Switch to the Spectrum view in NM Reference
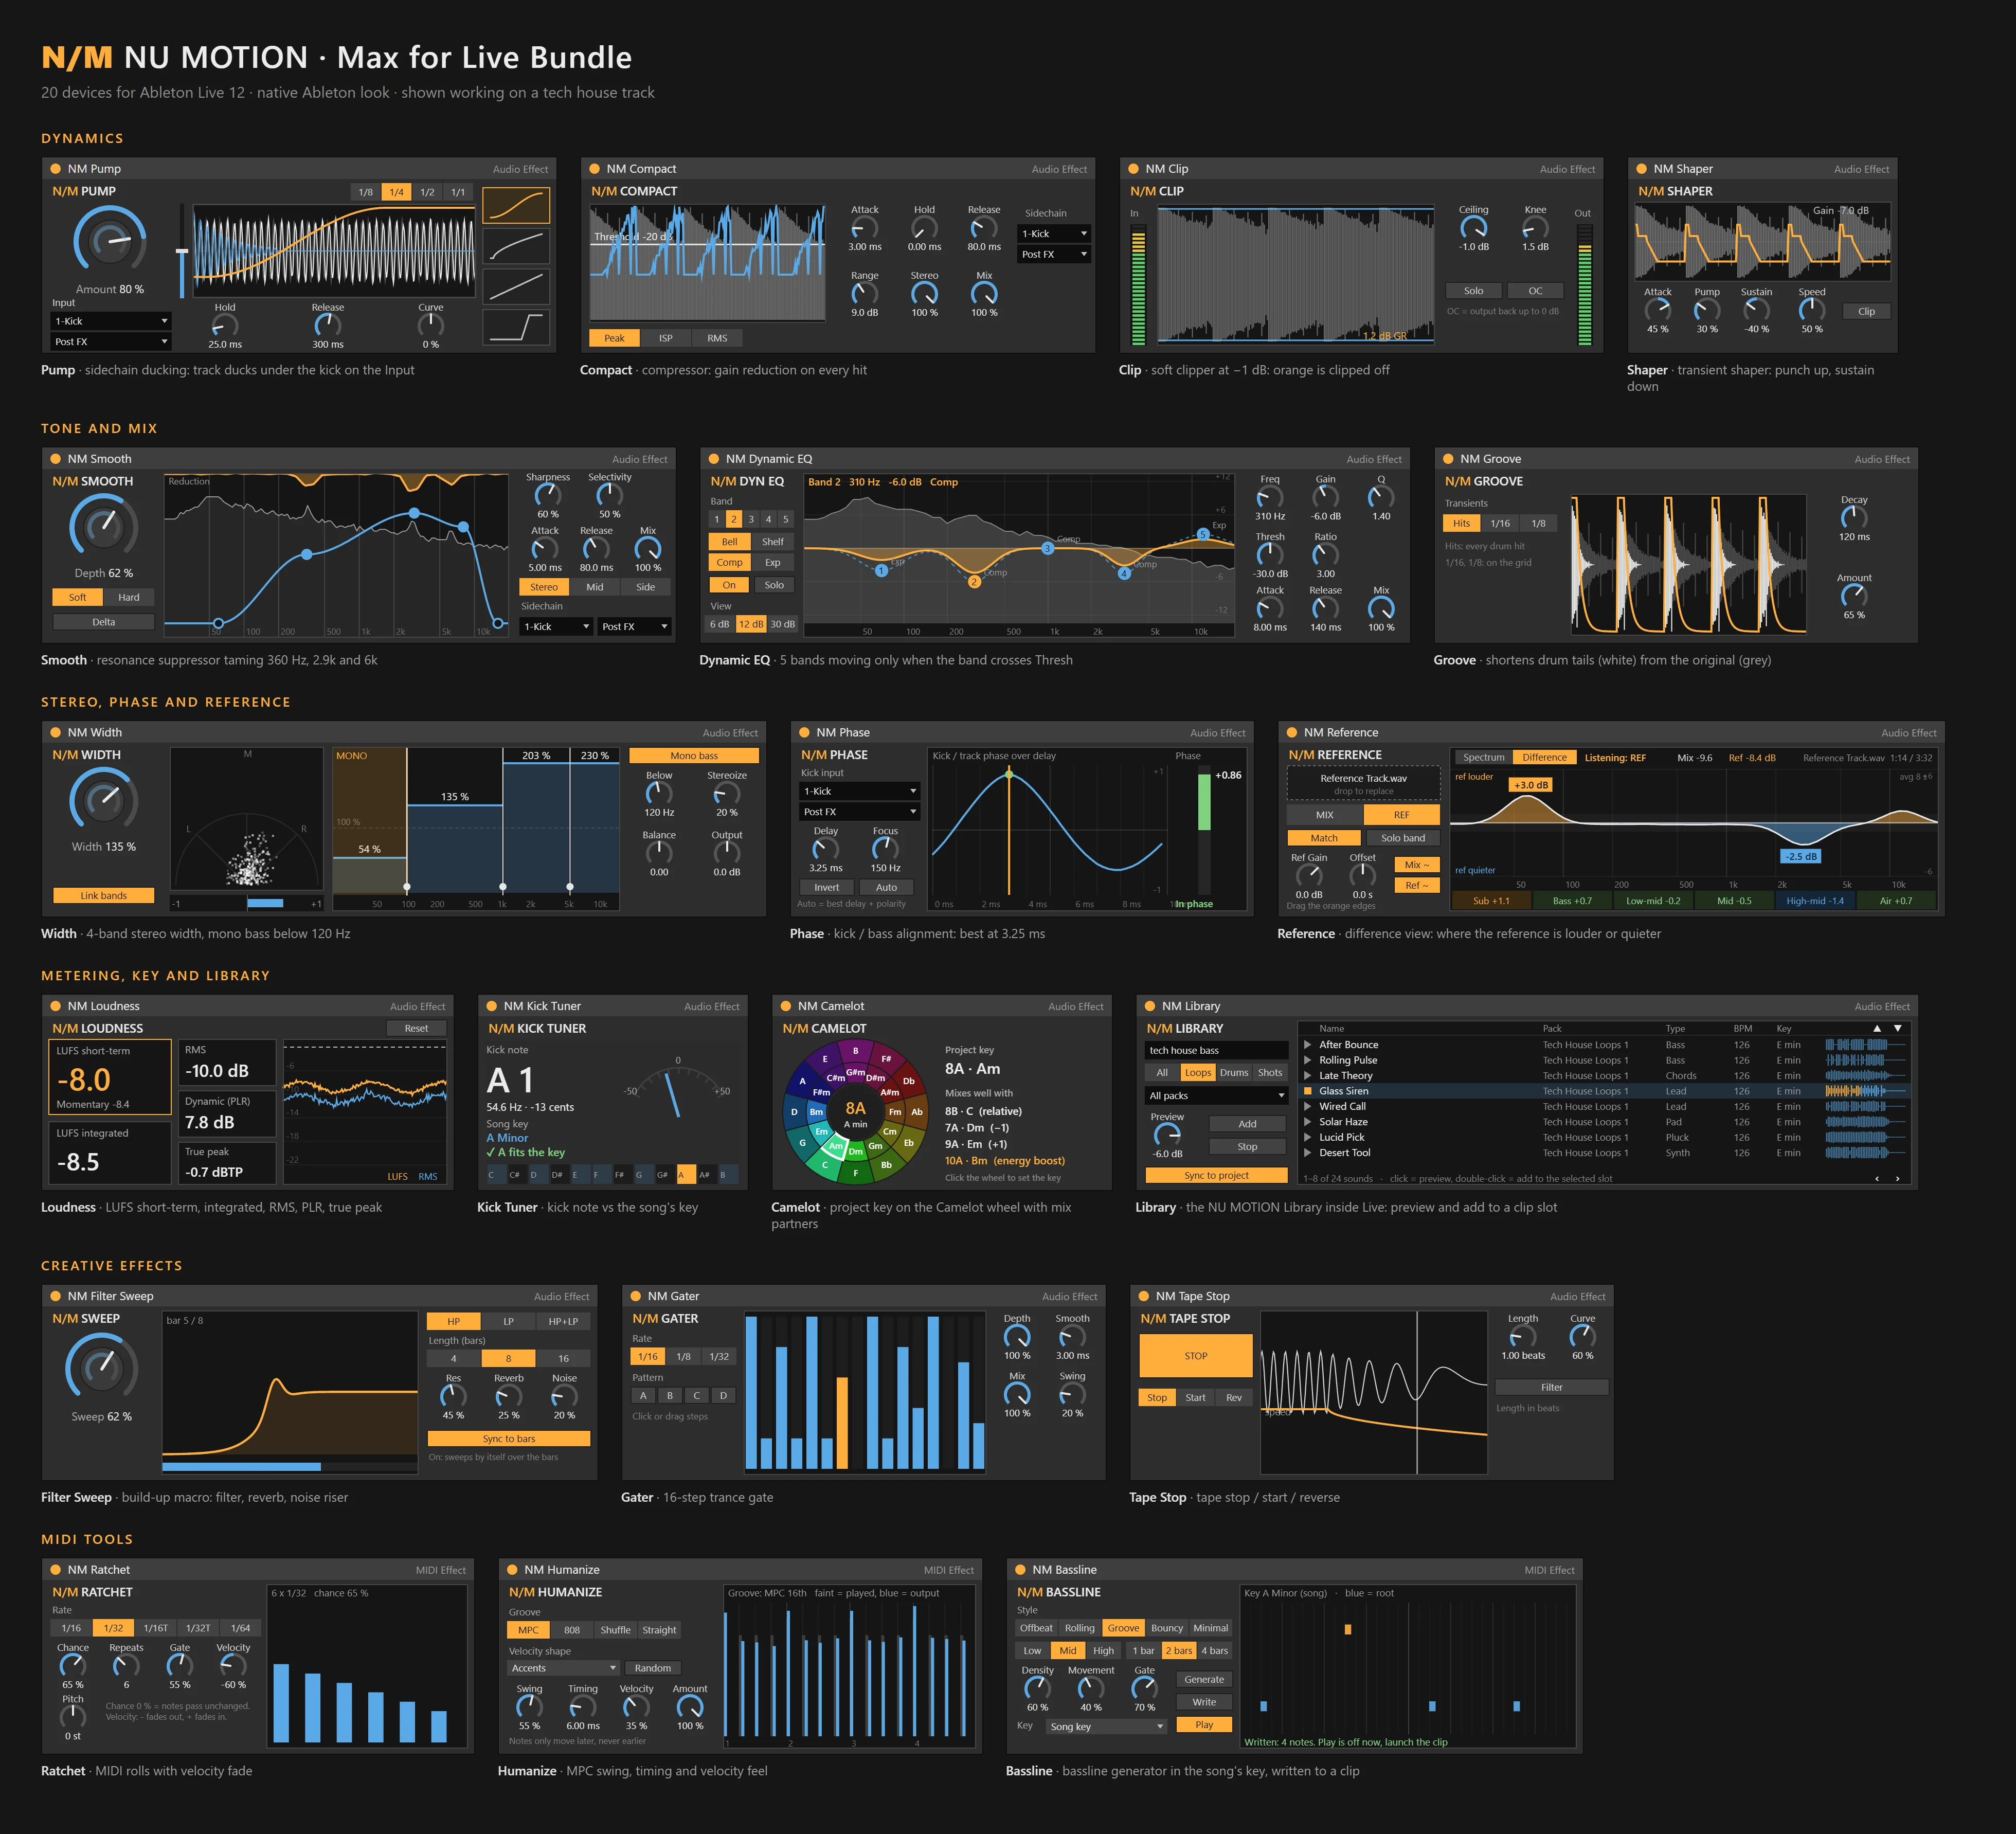Screen dimensions: 2016x1834 (x=1483, y=758)
